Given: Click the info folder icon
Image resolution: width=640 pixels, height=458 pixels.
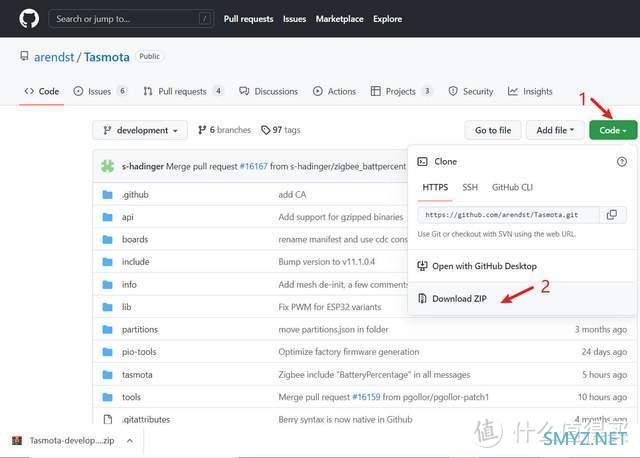Looking at the screenshot, I should pos(107,285).
